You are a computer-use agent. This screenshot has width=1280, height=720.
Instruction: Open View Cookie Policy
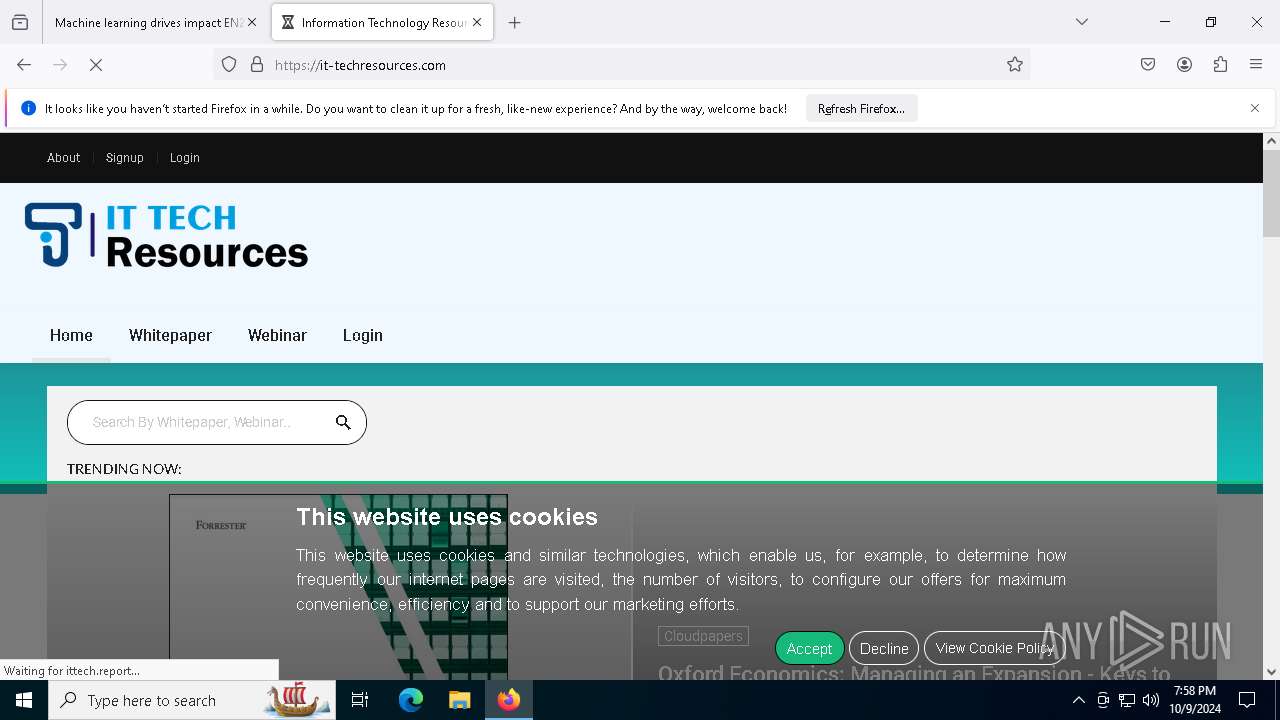tap(994, 648)
